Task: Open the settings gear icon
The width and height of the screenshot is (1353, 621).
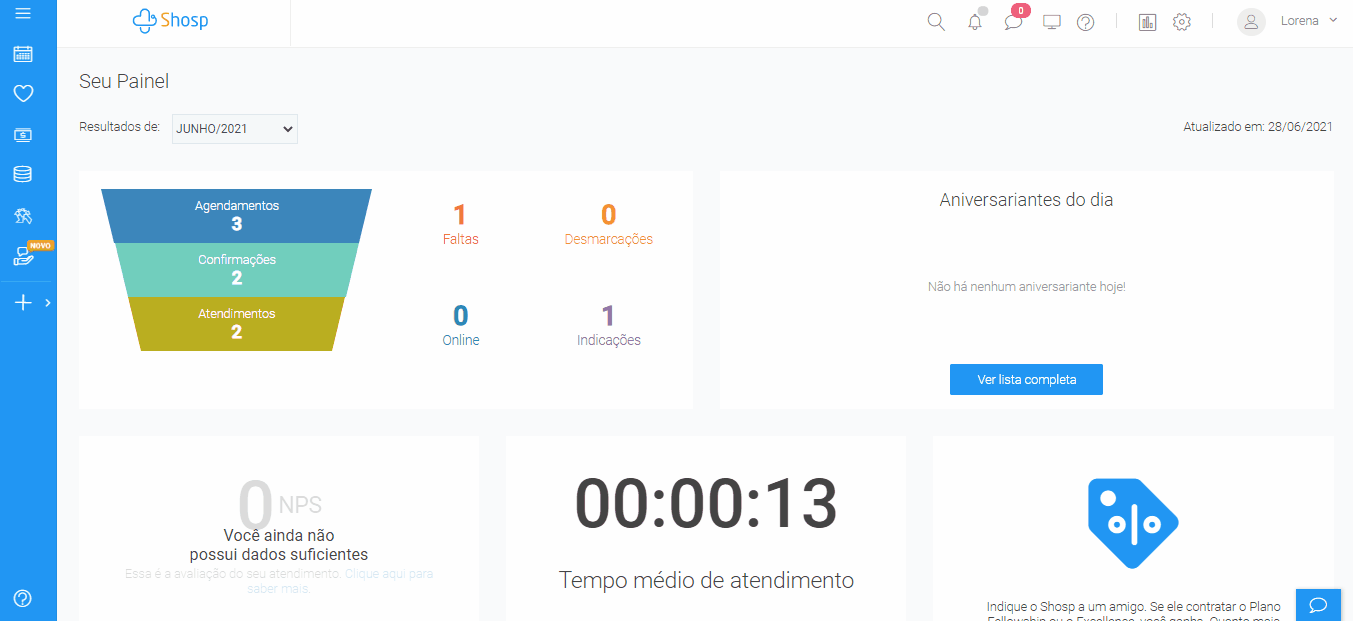Action: pyautogui.click(x=1181, y=20)
